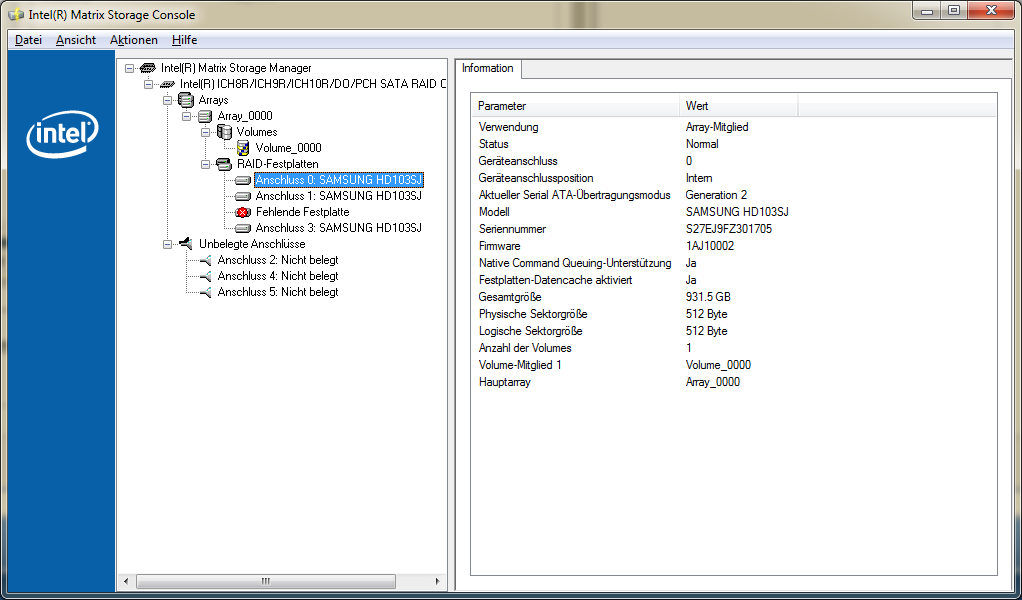Viewport: 1022px width, 600px height.
Task: Click the Festplatten-Datencache aktiviert parameter
Action: [x=555, y=280]
